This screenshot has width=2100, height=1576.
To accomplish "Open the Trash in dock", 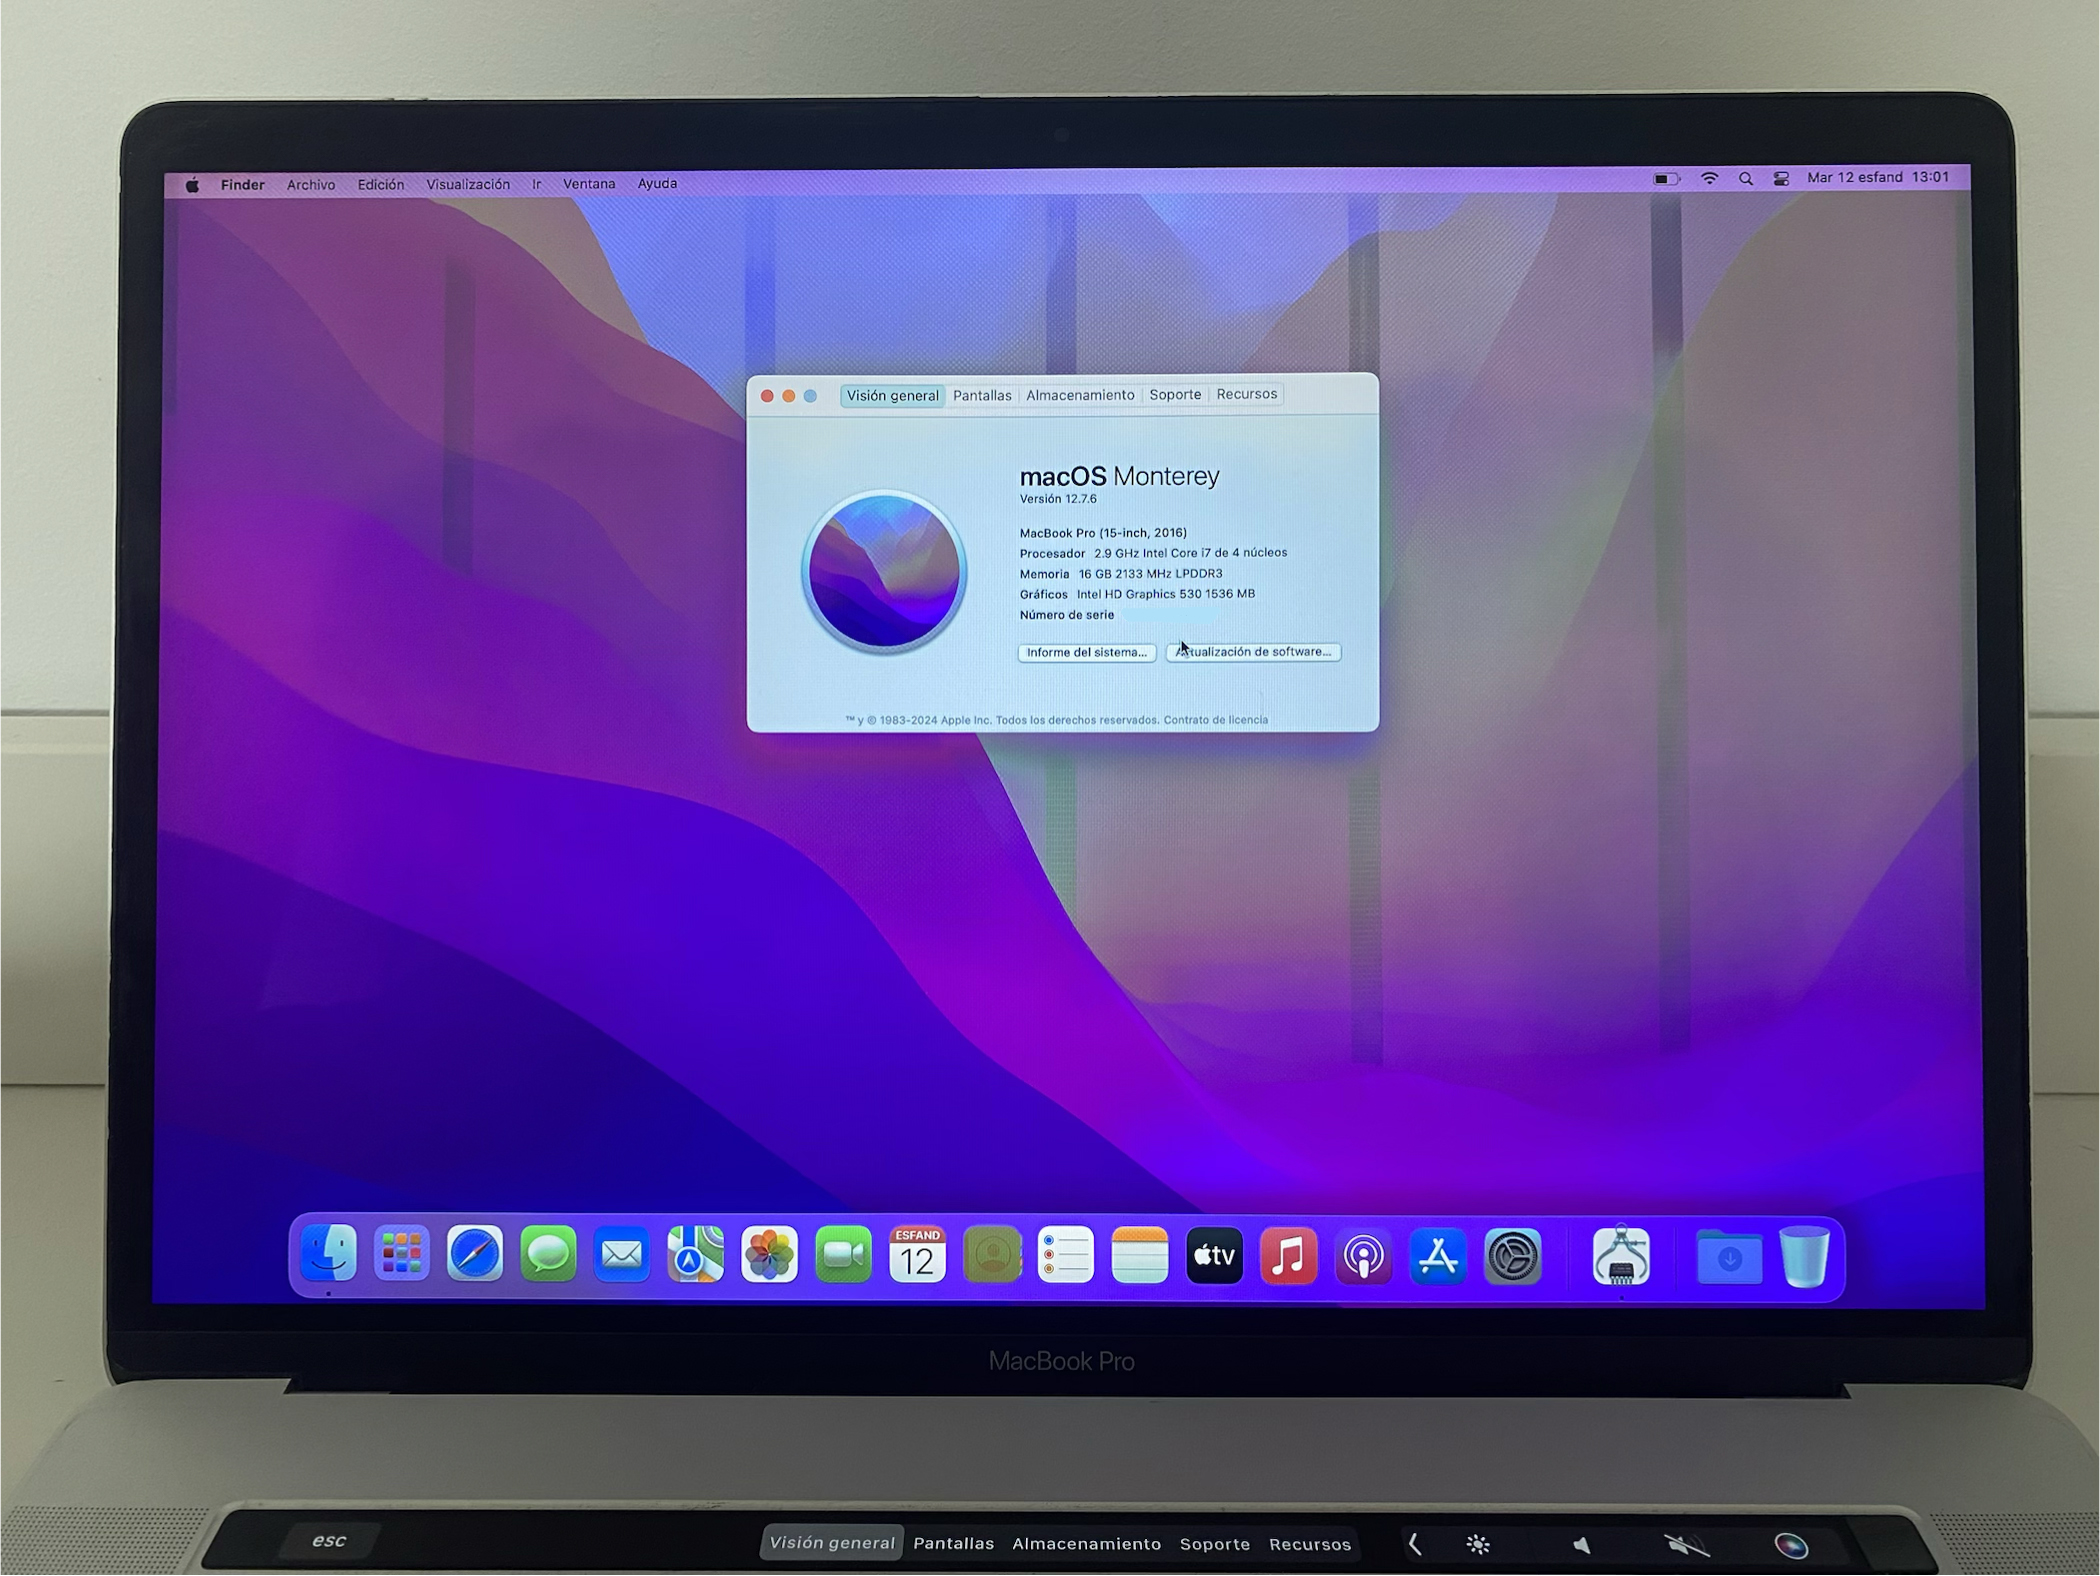I will 1805,1257.
